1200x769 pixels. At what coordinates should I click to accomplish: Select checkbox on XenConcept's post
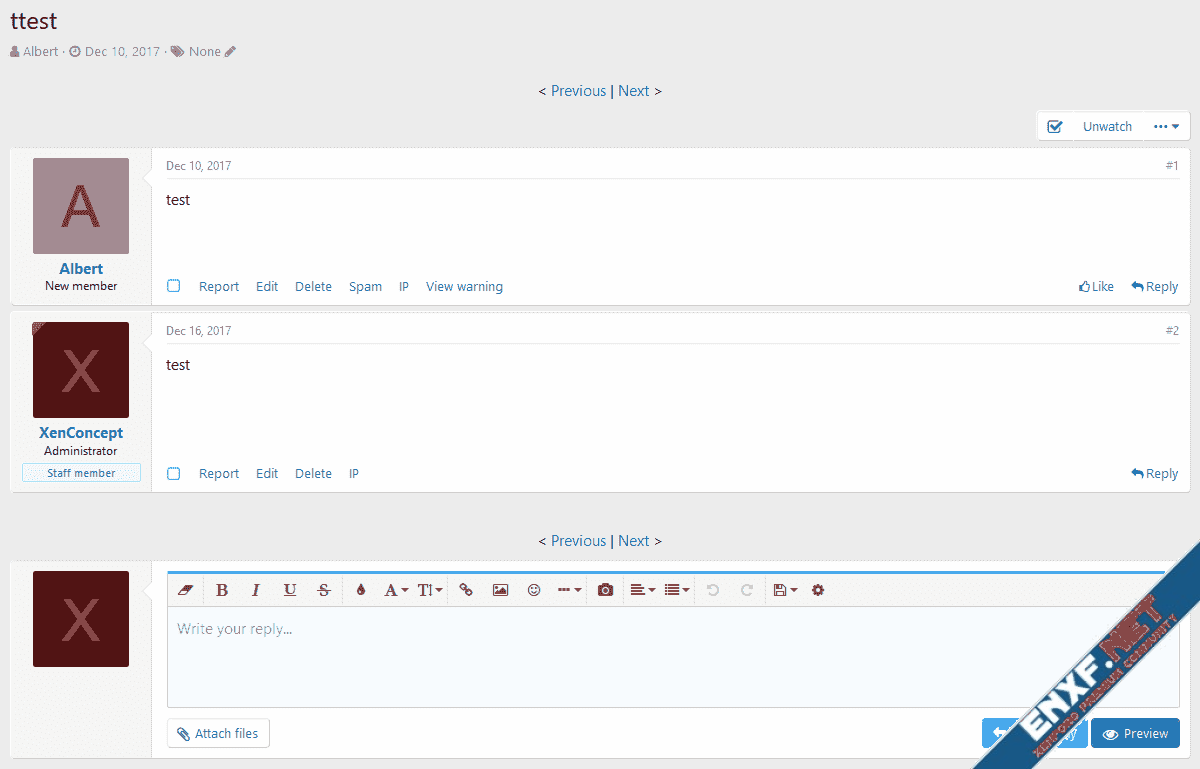174,473
